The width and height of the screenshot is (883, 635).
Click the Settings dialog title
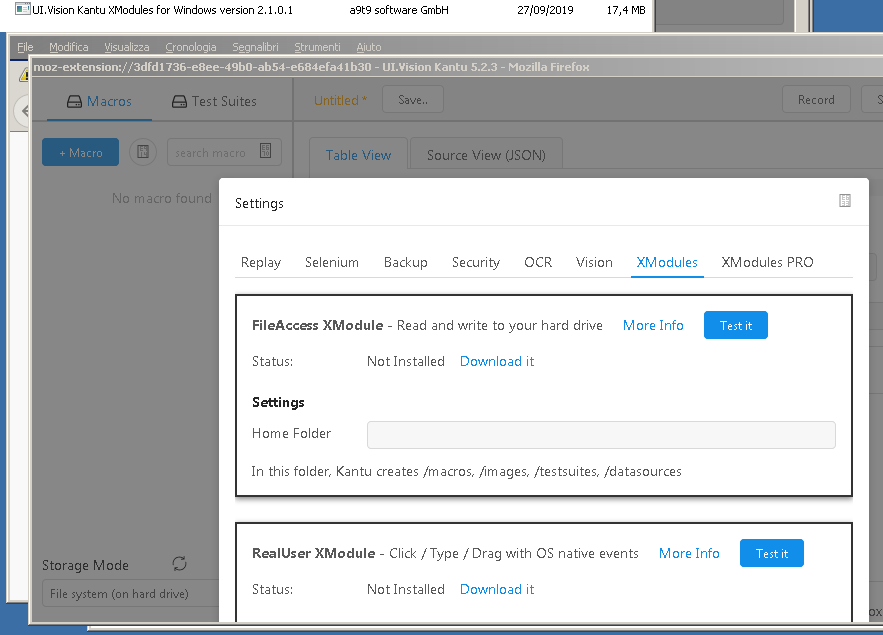tap(259, 203)
